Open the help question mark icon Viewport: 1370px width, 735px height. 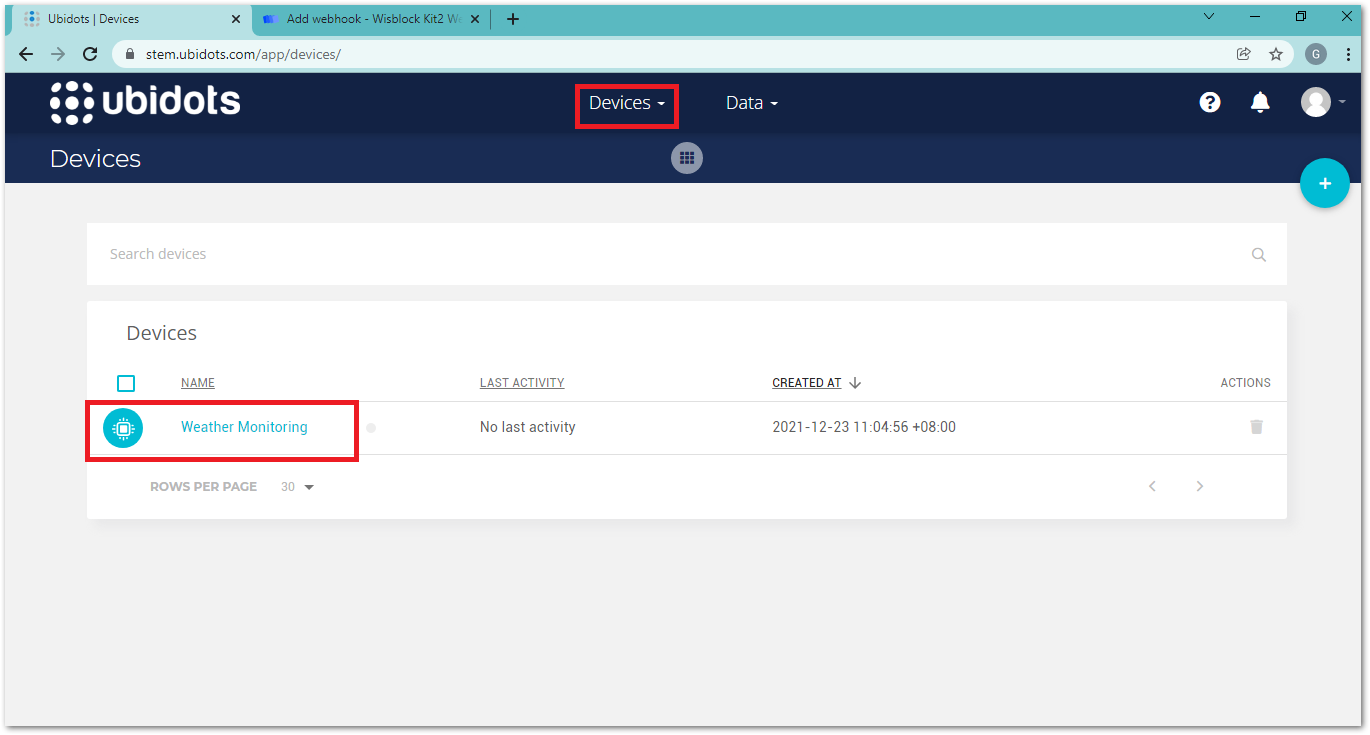click(1210, 102)
